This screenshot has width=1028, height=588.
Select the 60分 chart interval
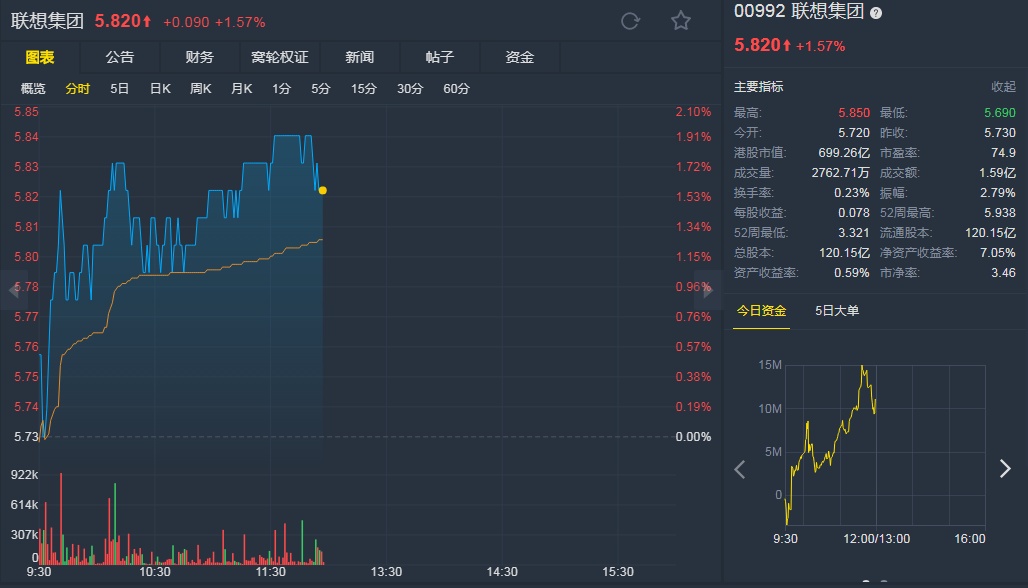tap(456, 89)
